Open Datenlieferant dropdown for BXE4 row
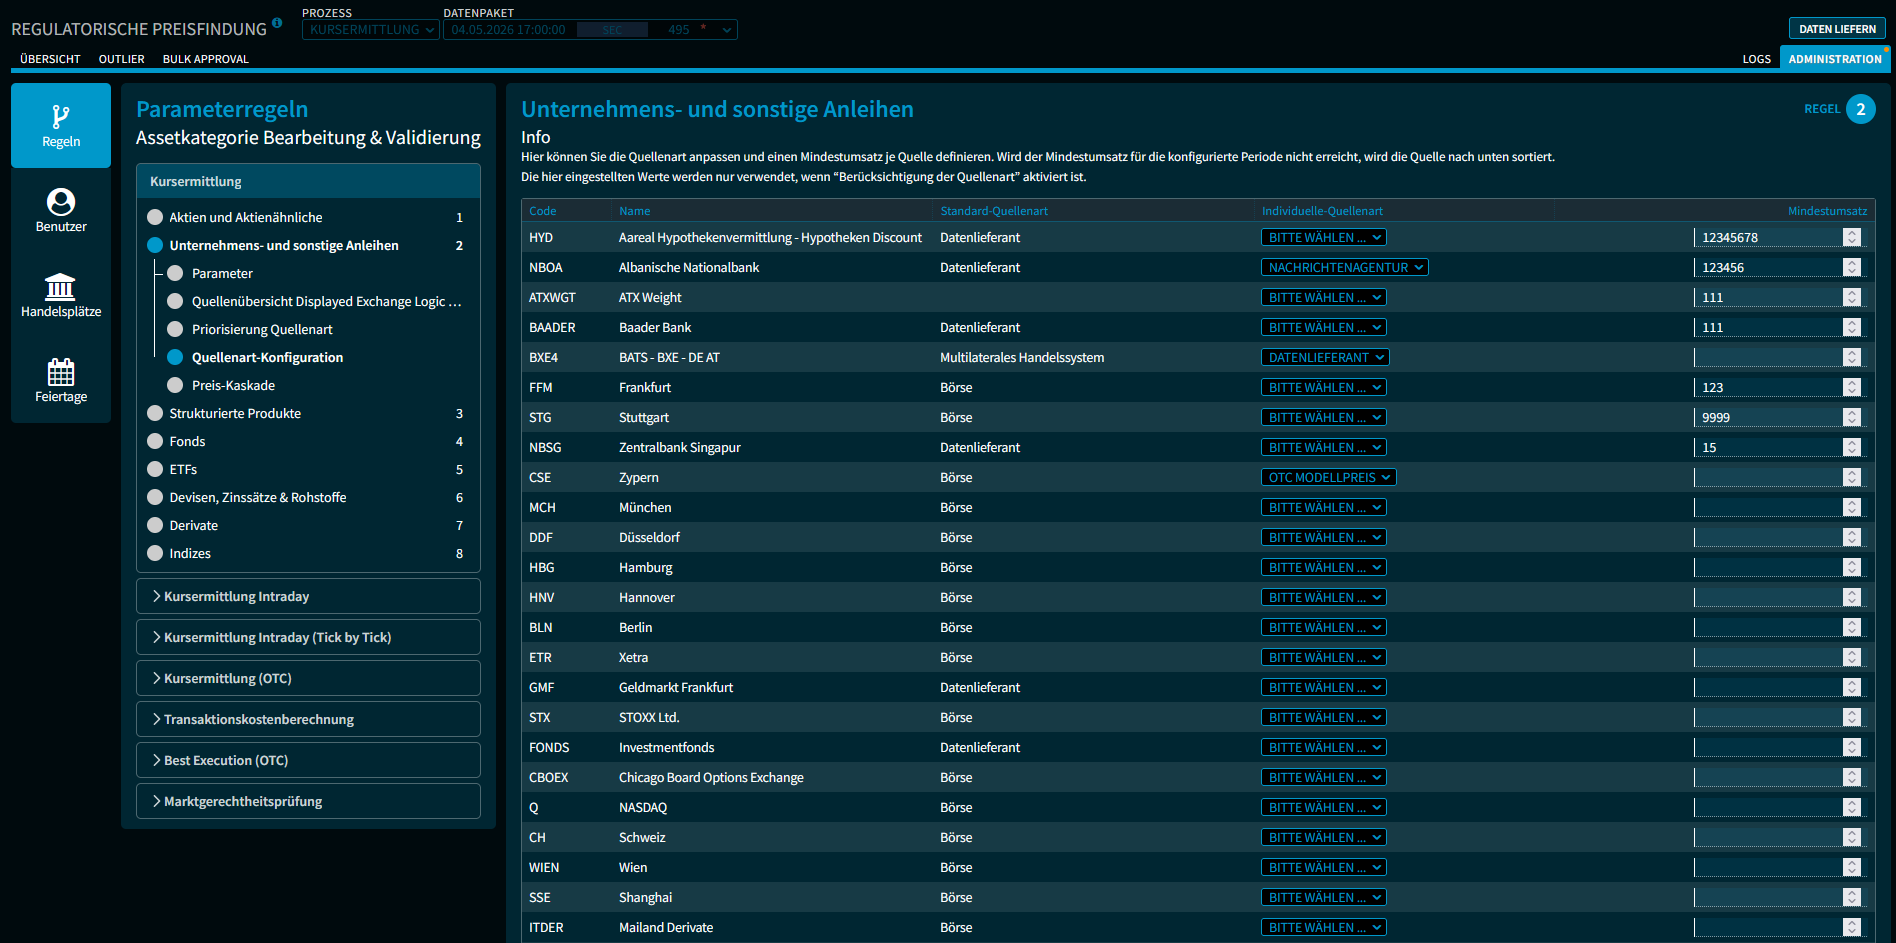The height and width of the screenshot is (943, 1896). (1325, 357)
